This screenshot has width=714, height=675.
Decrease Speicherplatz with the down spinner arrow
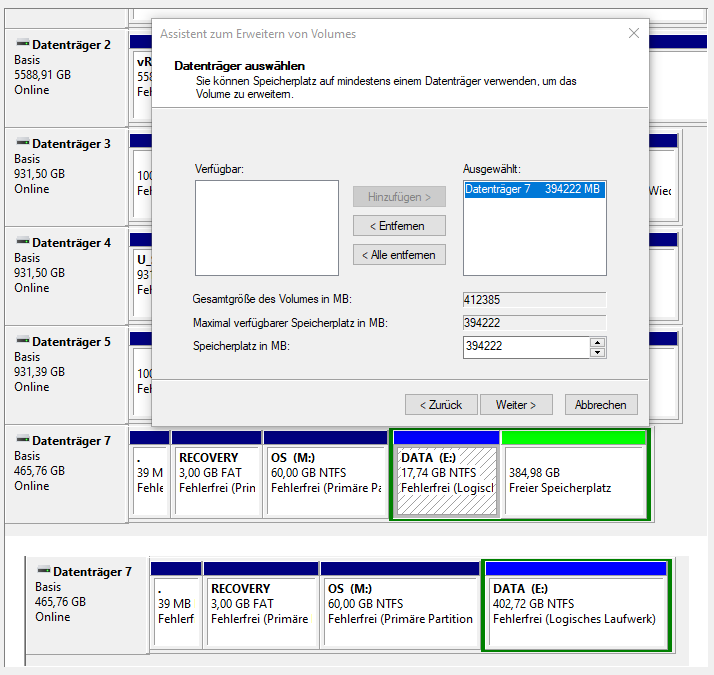click(x=597, y=353)
